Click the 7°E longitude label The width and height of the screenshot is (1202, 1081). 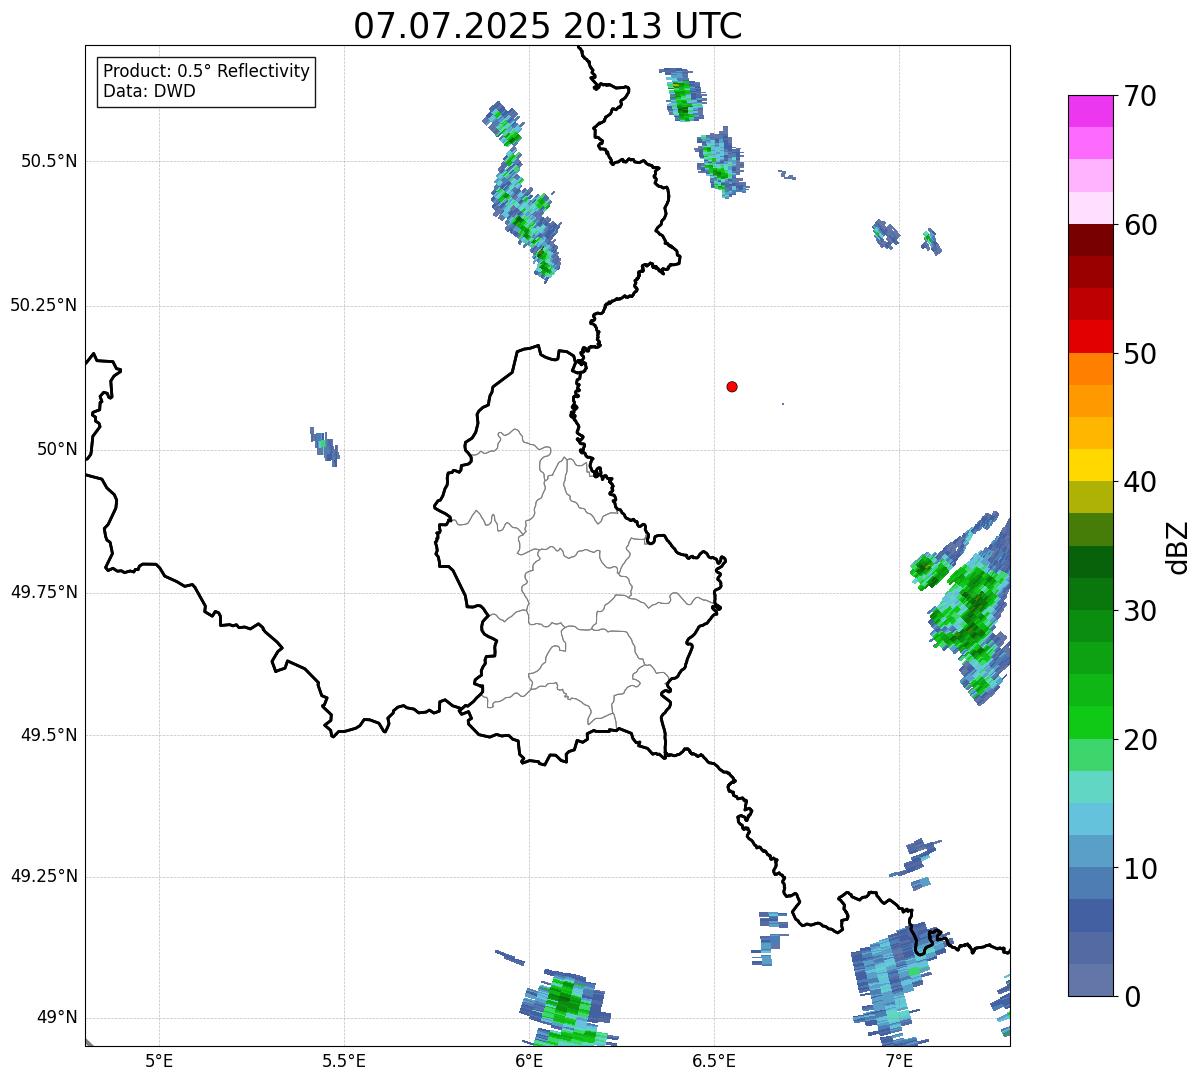point(899,1060)
